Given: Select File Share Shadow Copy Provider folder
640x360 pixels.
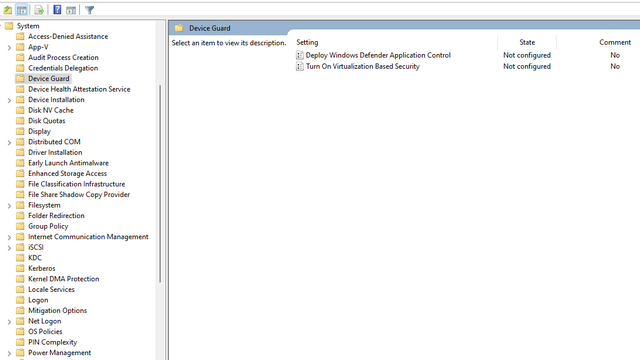Looking at the screenshot, I should pyautogui.click(x=79, y=195).
